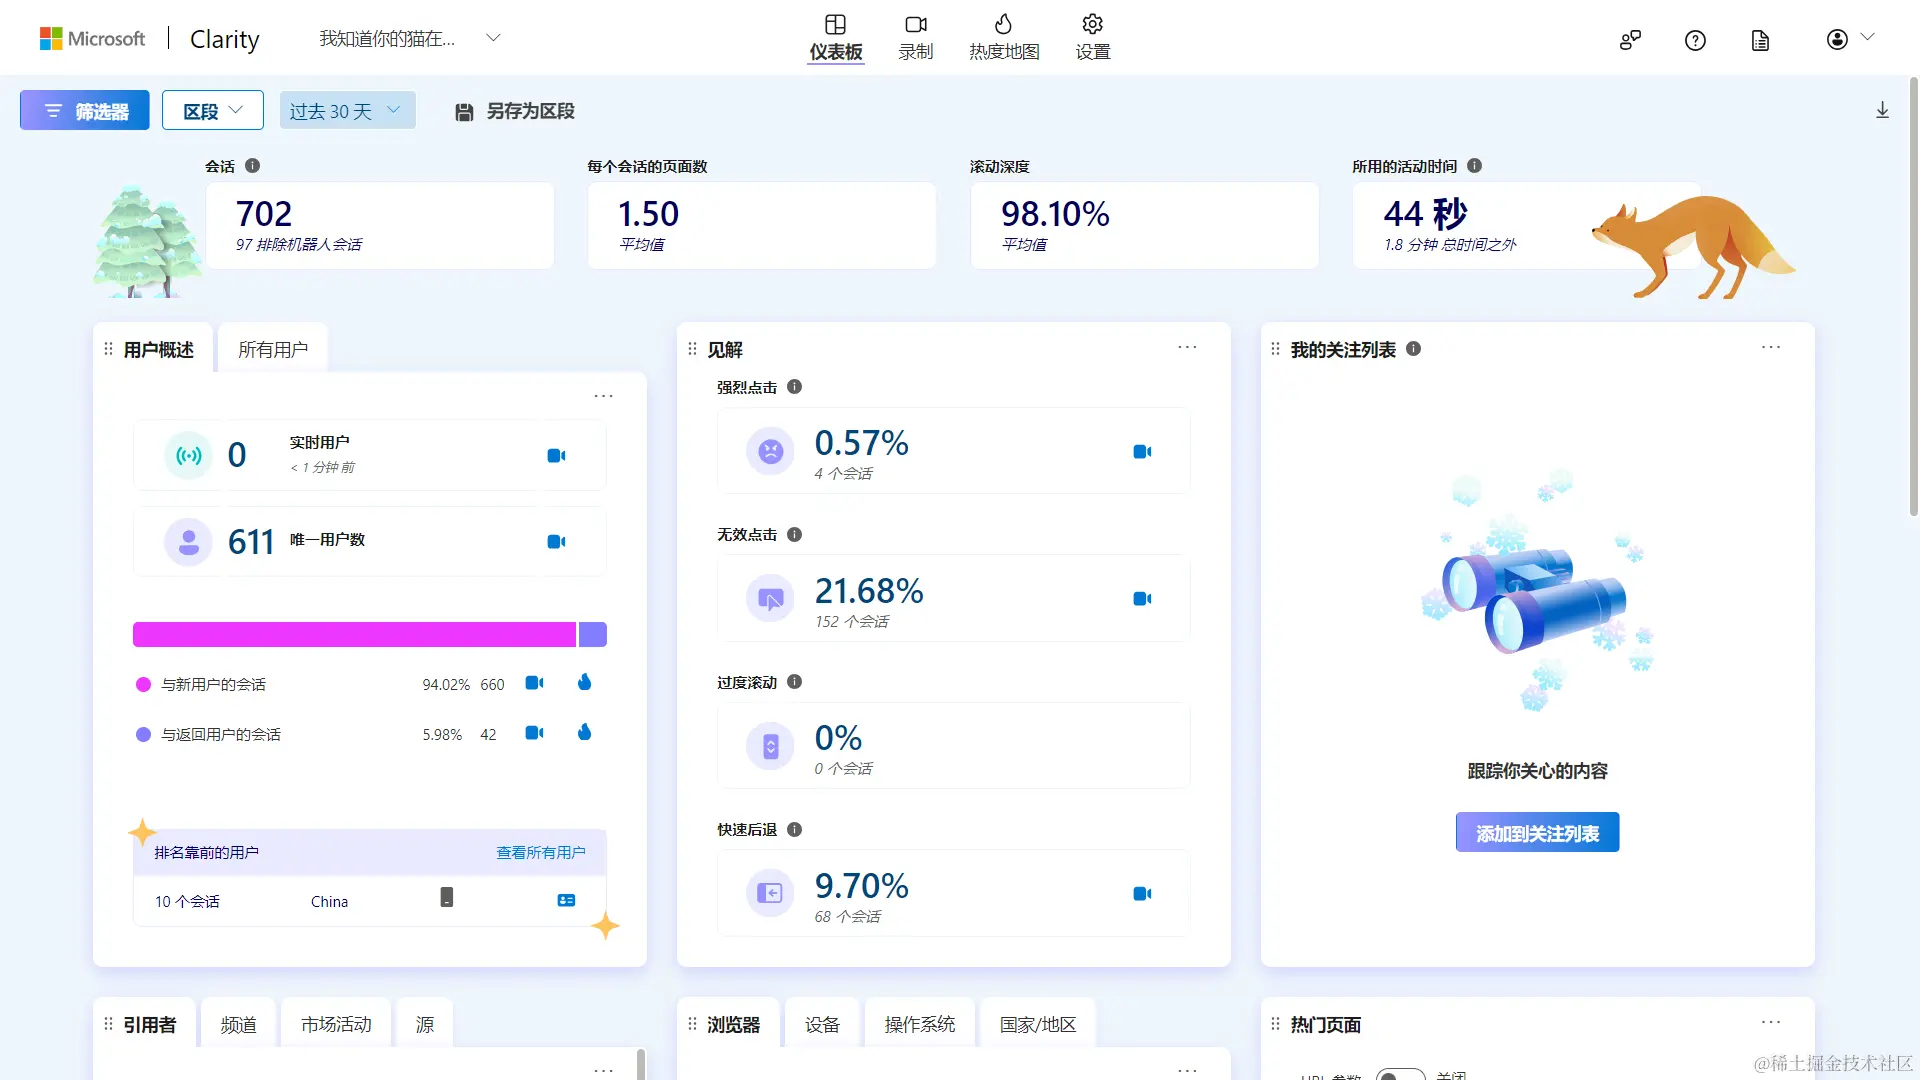The image size is (1920, 1080).
Task: Toggle the URL 参数 switch in 热门页面
Action: click(1400, 1075)
